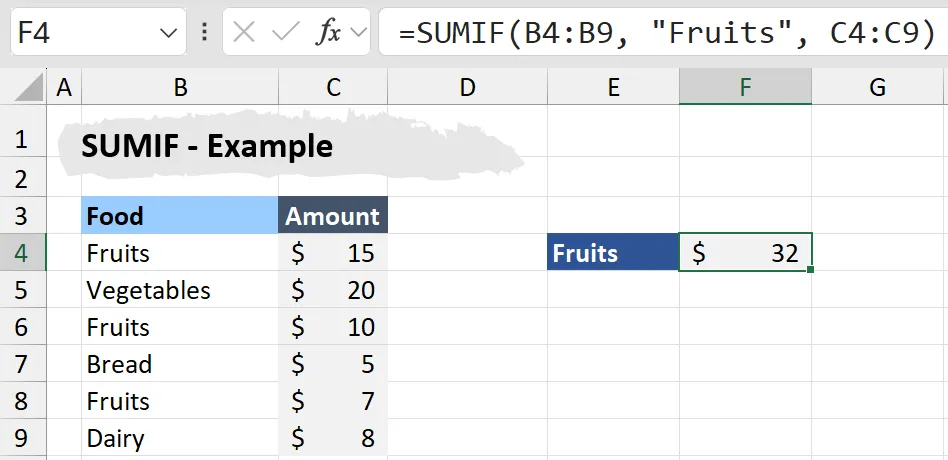Click the dark Amount header cell
Viewport: 948px width, 460px height.
pyautogui.click(x=333, y=216)
